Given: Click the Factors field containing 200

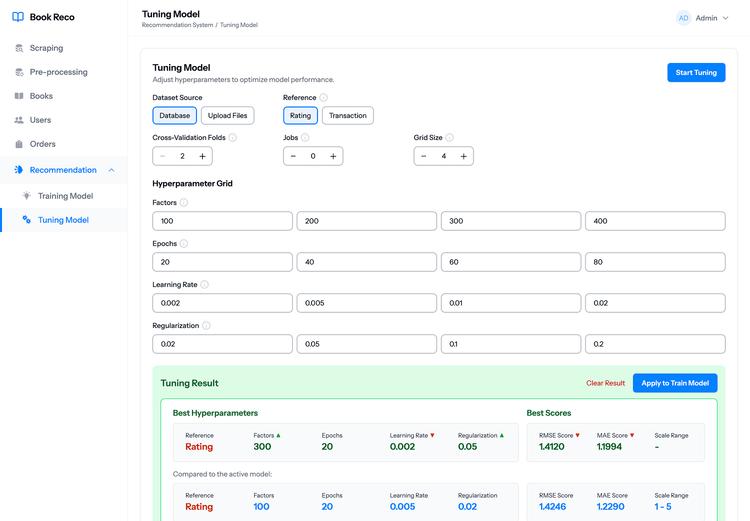Looking at the screenshot, I should (366, 221).
